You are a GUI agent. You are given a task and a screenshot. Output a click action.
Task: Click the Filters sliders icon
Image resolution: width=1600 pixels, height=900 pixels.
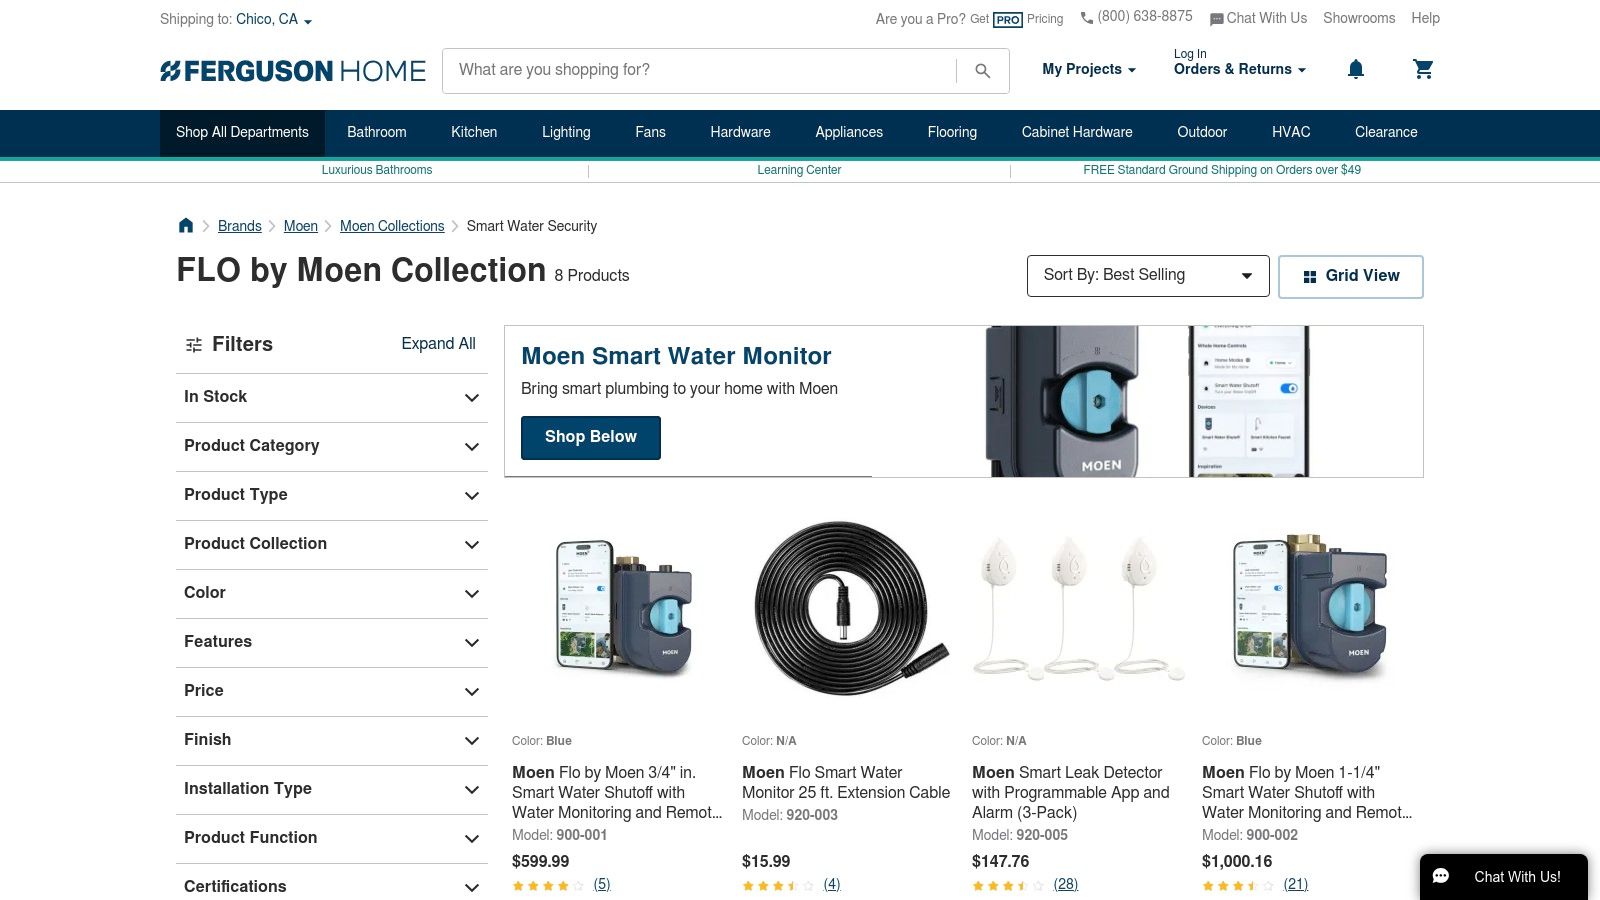tap(194, 345)
